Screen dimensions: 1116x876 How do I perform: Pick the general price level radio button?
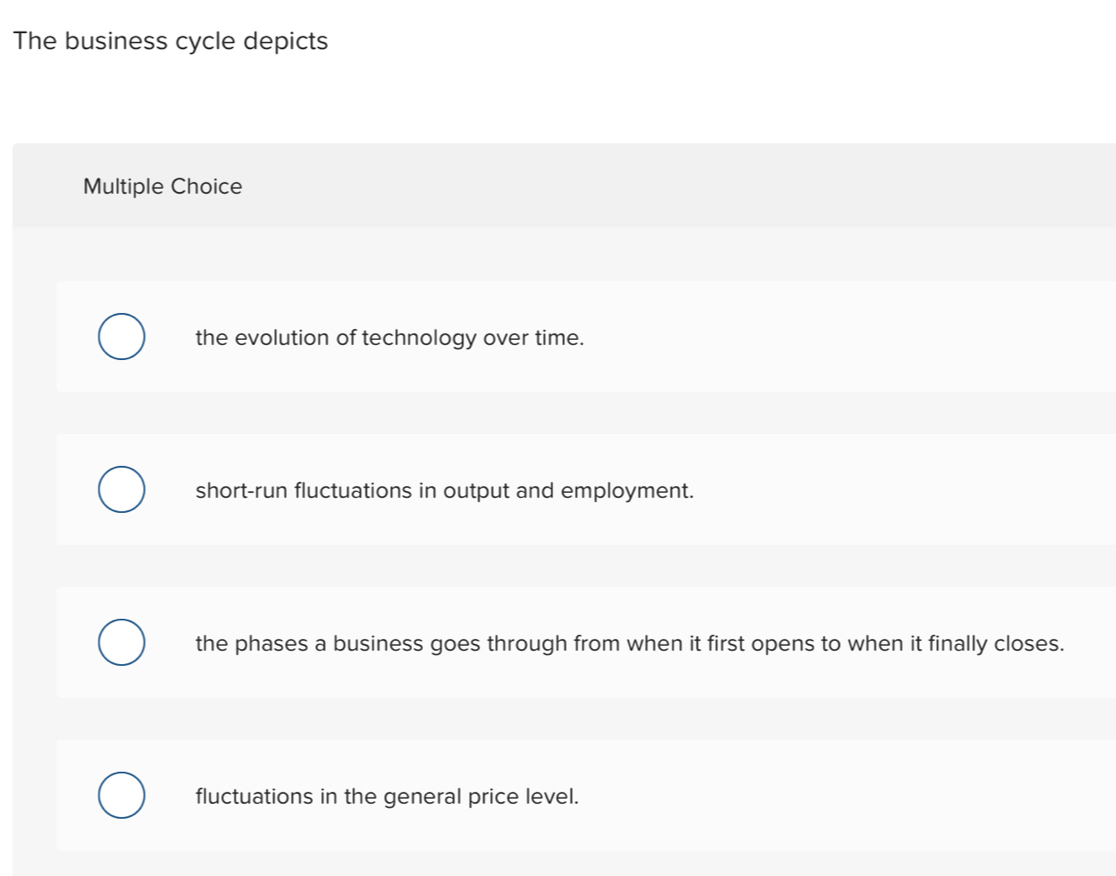point(120,796)
